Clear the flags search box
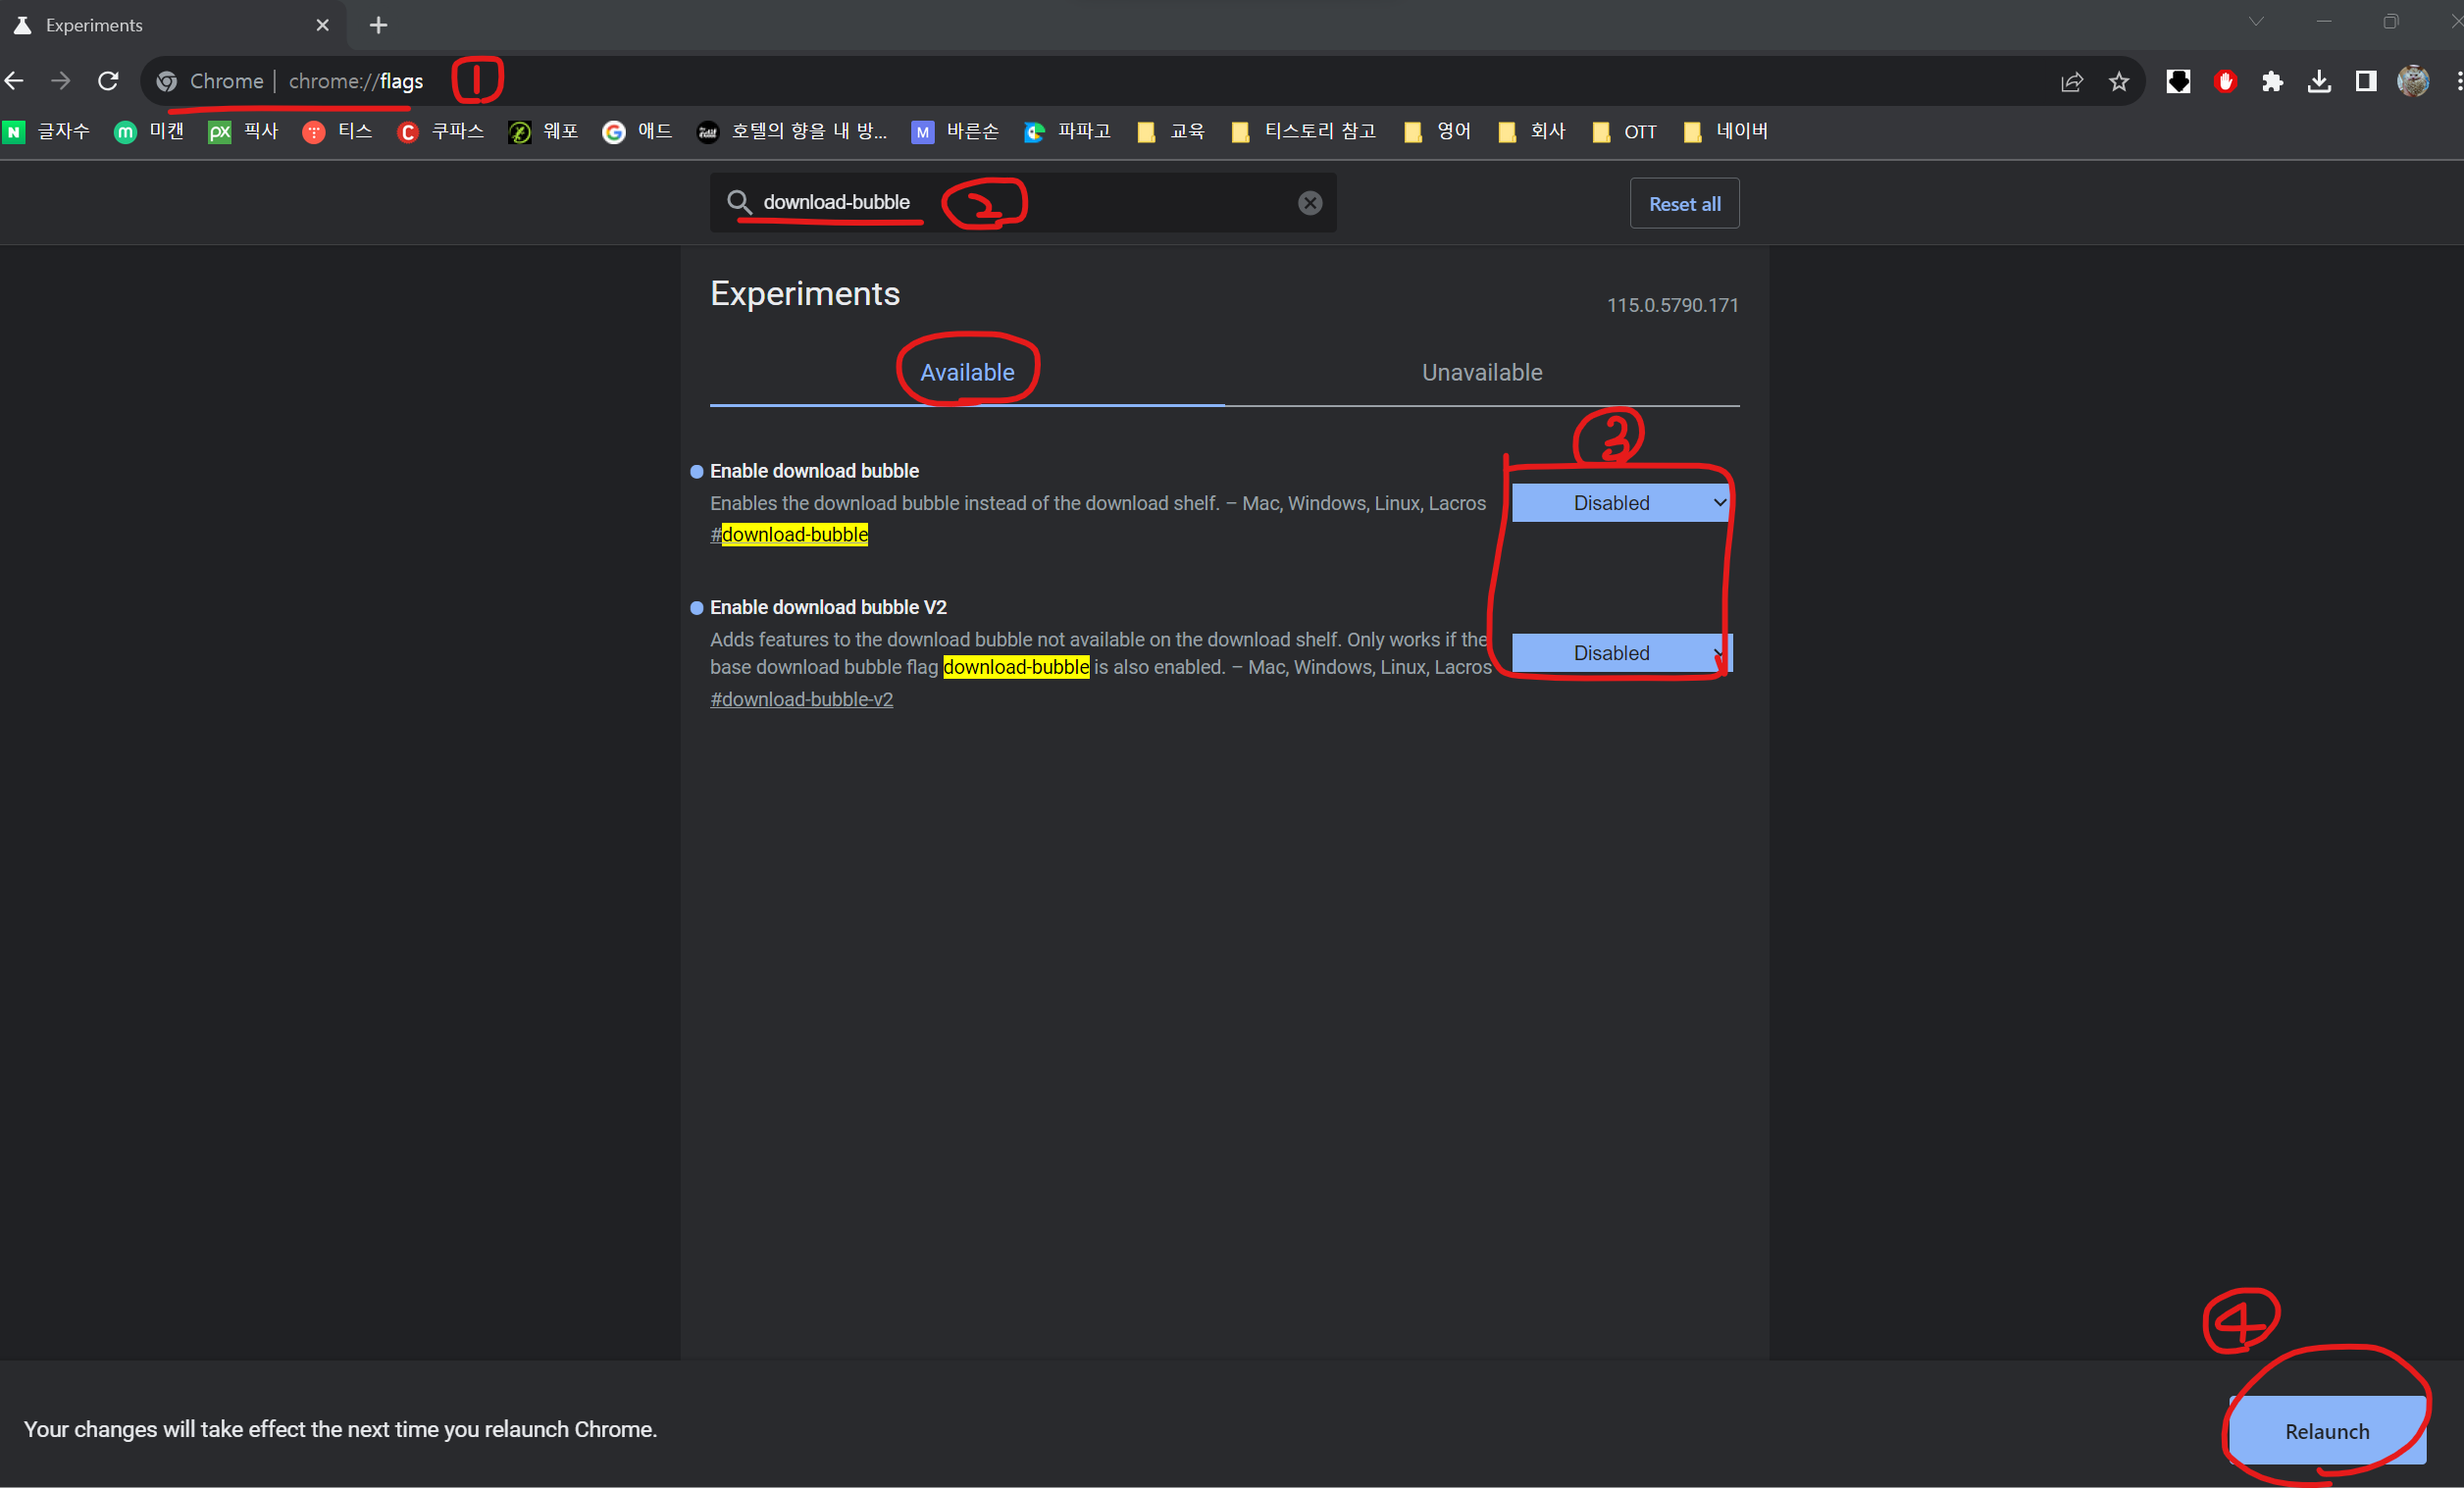This screenshot has width=2464, height=1489. coord(1309,203)
